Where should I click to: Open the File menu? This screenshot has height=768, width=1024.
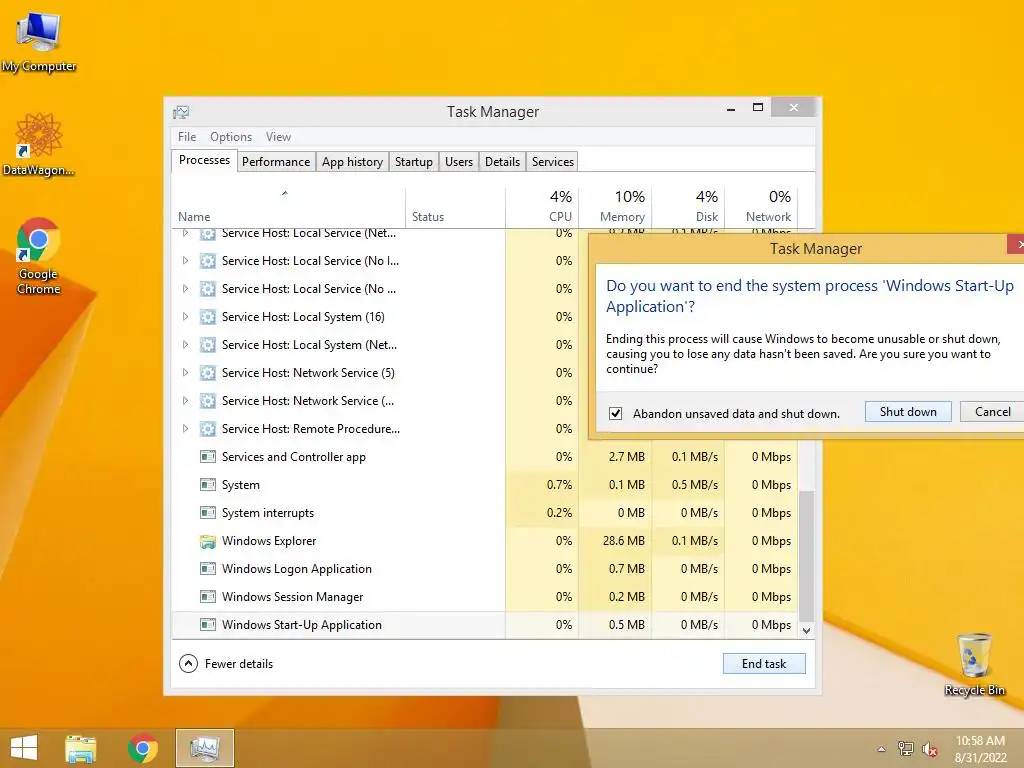(187, 137)
